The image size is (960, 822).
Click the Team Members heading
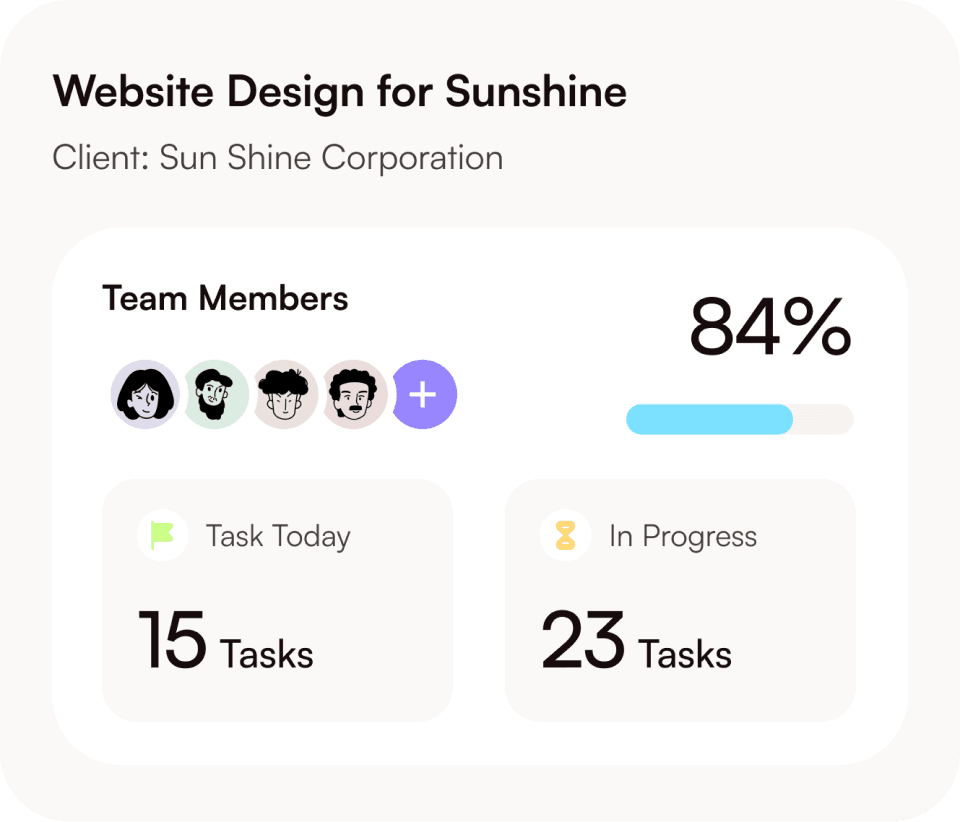click(x=225, y=298)
